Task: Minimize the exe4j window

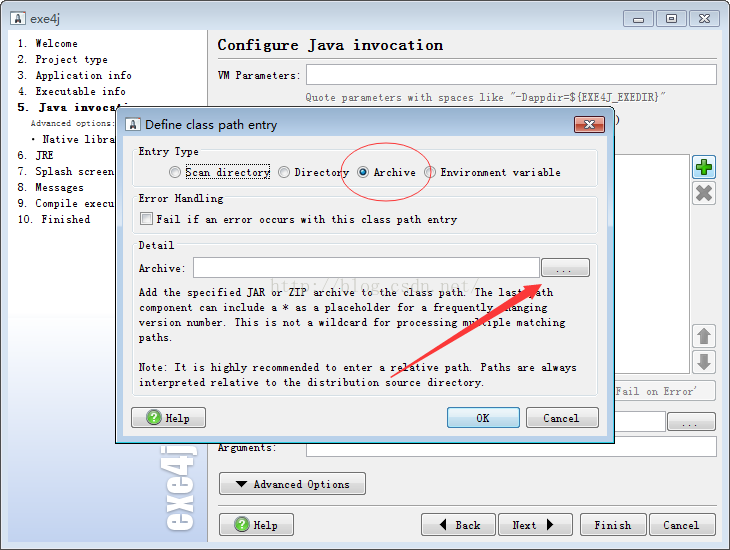Action: [x=638, y=19]
